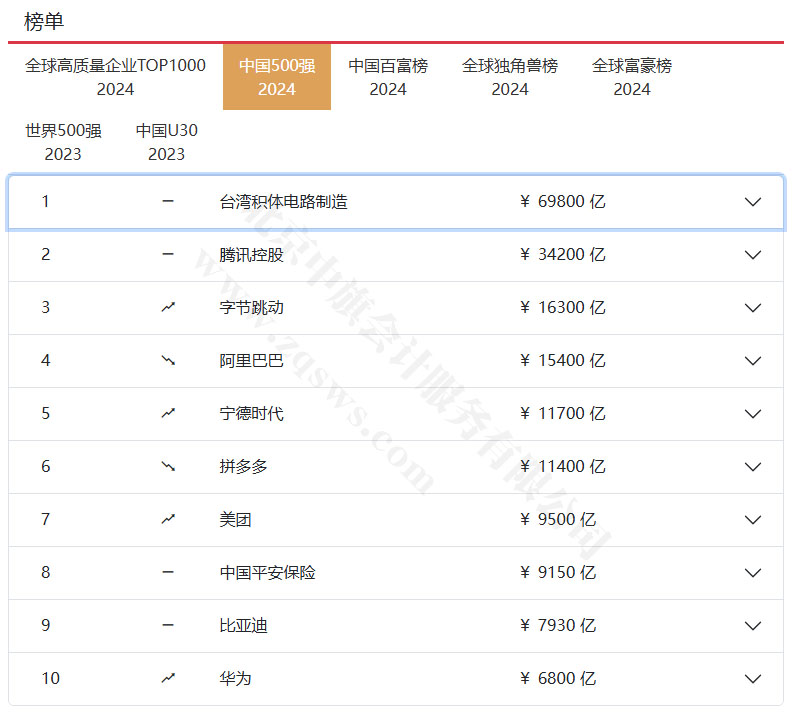Click company name 美团
Image resolution: width=794 pixels, height=716 pixels.
[x=235, y=520]
